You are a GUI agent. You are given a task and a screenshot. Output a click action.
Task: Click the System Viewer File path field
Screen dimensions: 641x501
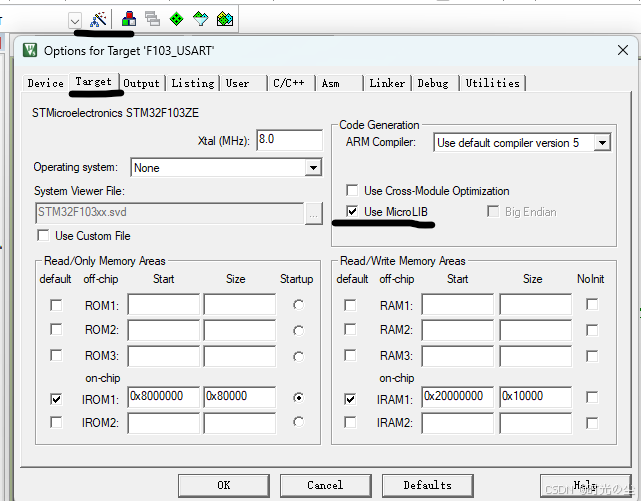point(170,212)
